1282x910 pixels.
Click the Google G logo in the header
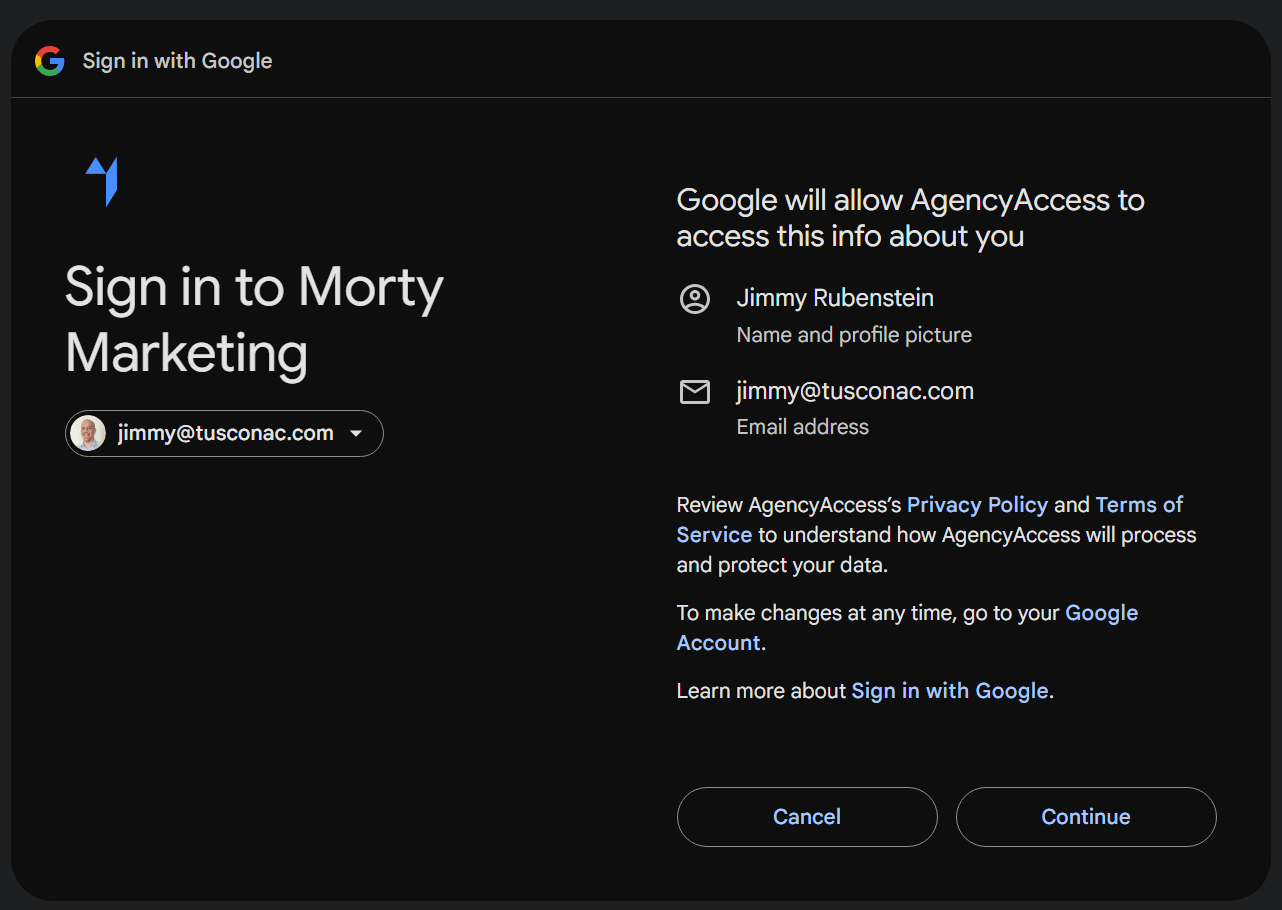(x=49, y=60)
